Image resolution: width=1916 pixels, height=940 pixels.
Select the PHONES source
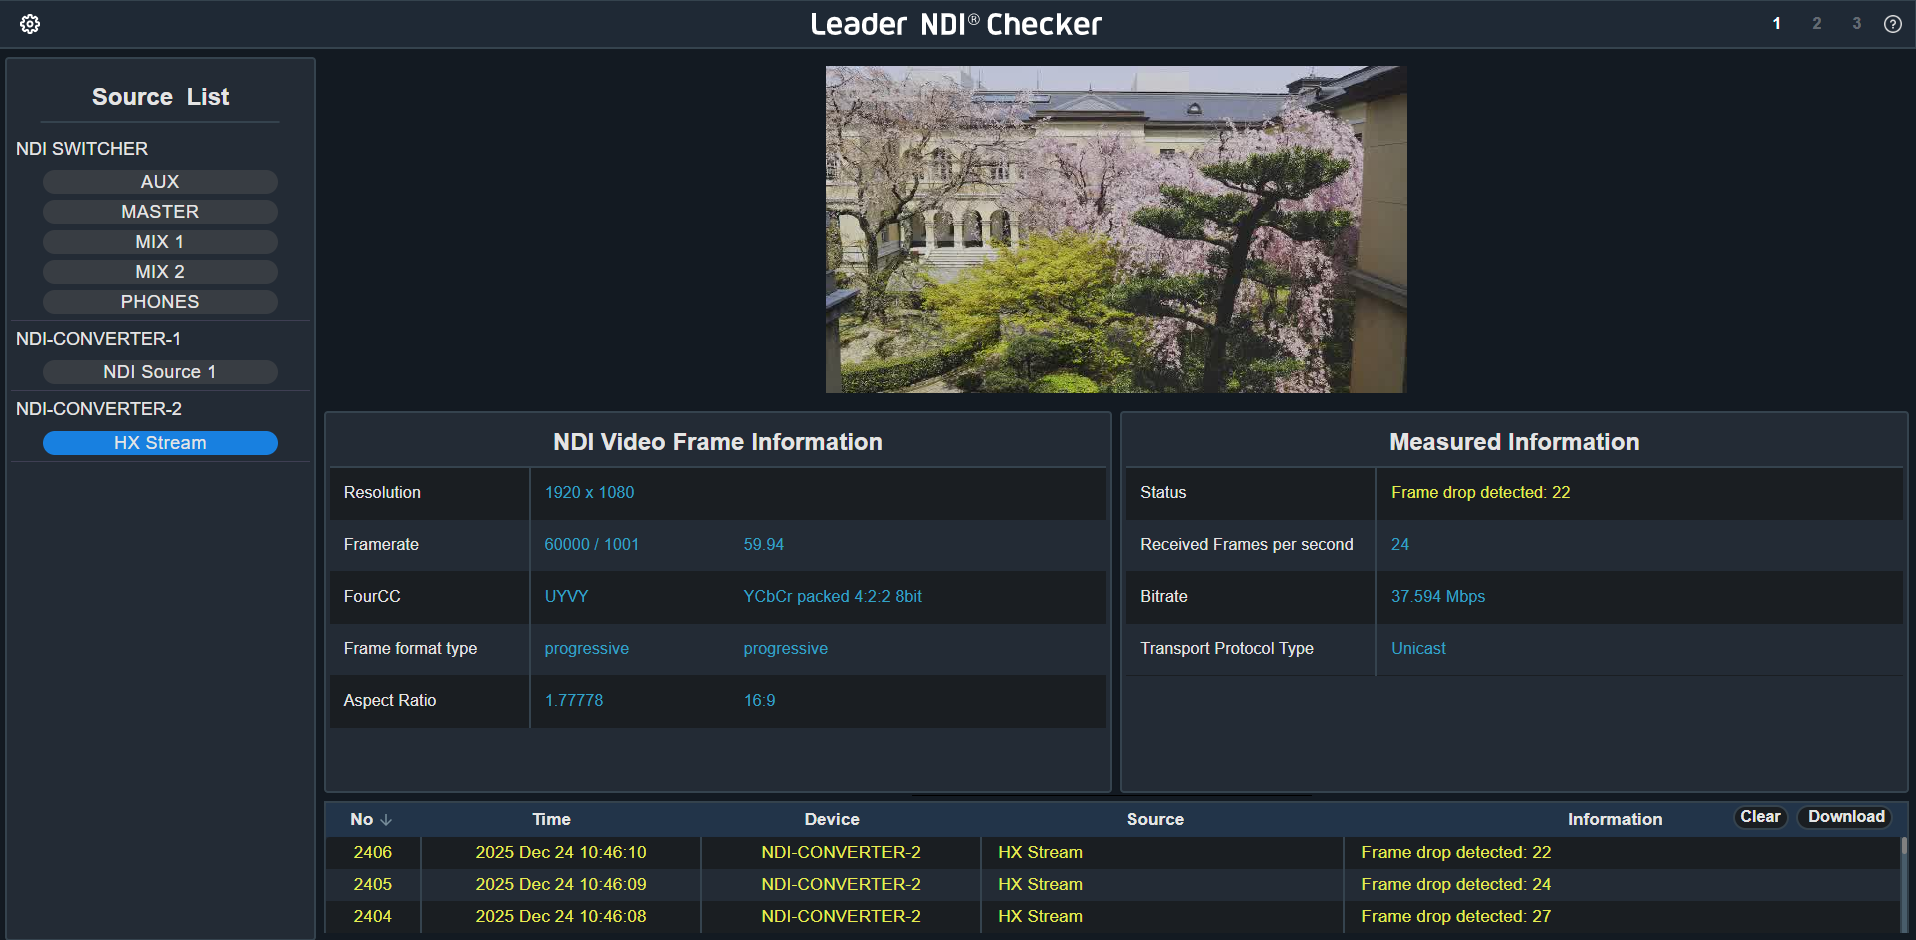pos(160,302)
